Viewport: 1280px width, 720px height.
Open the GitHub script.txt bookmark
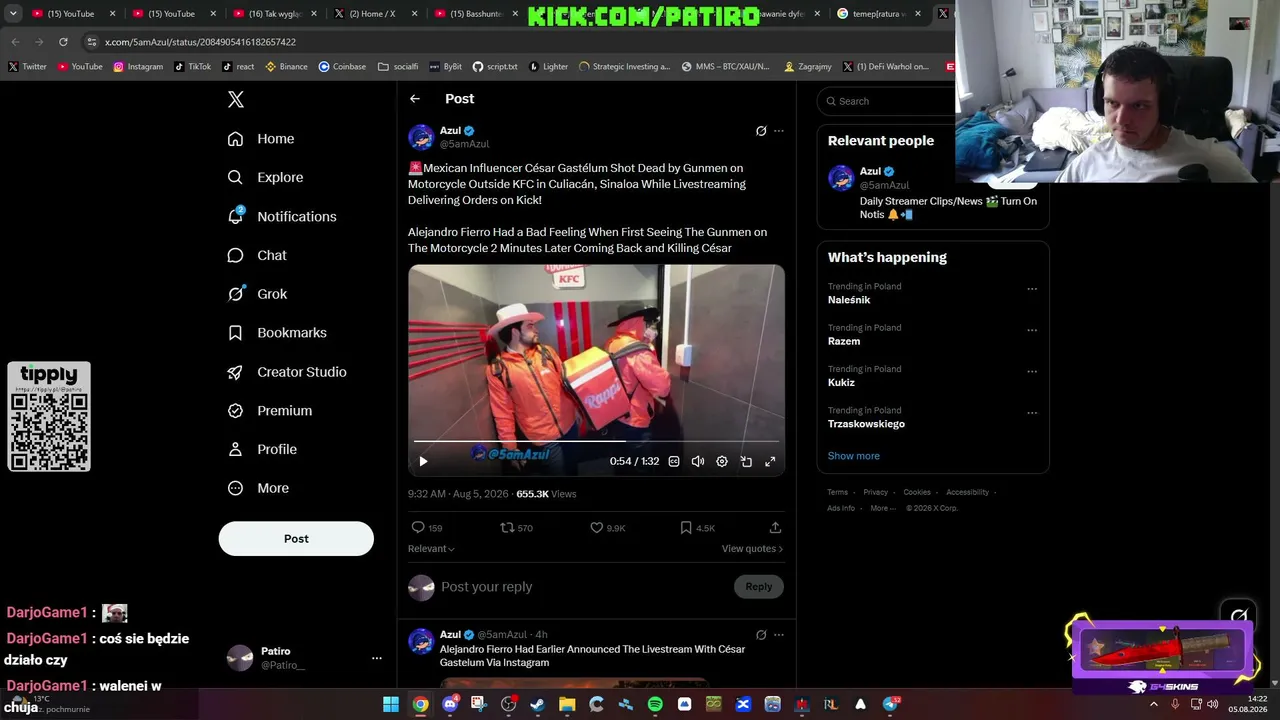494,67
